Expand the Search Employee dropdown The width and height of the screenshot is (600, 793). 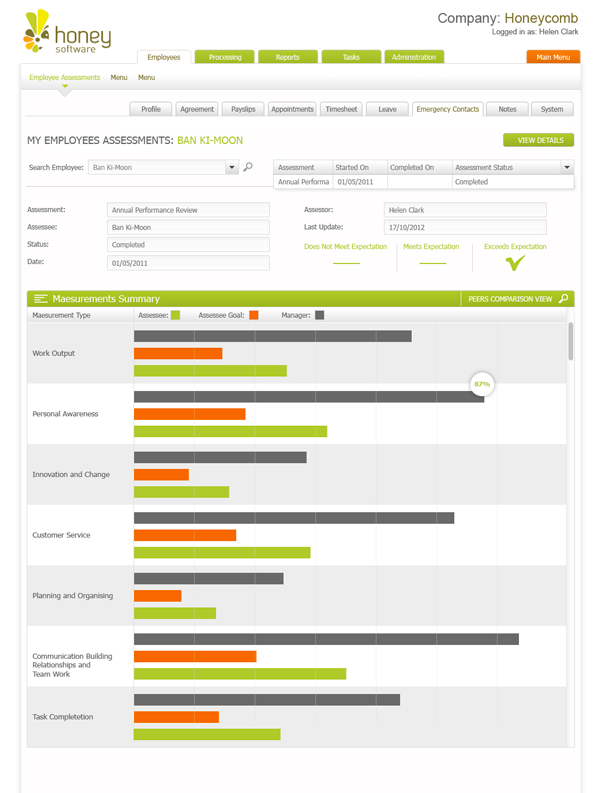233,168
